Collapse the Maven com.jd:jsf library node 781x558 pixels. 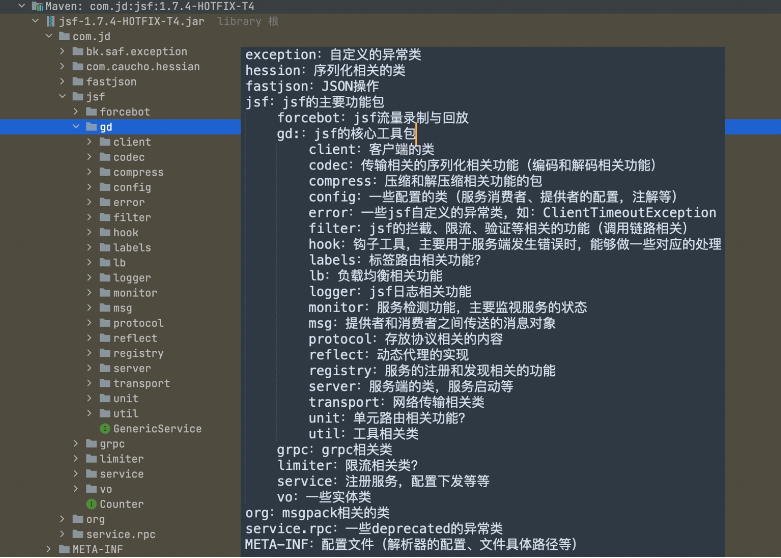[22, 6]
